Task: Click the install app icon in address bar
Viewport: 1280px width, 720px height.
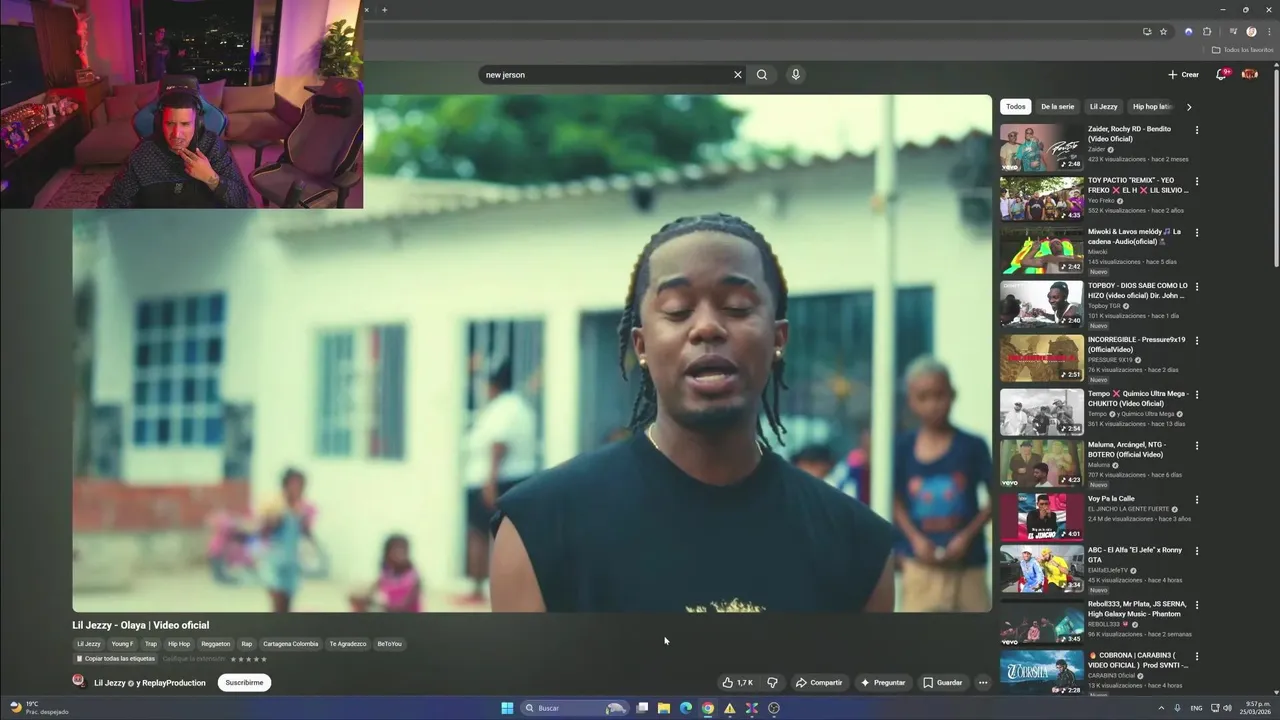Action: 1147,32
